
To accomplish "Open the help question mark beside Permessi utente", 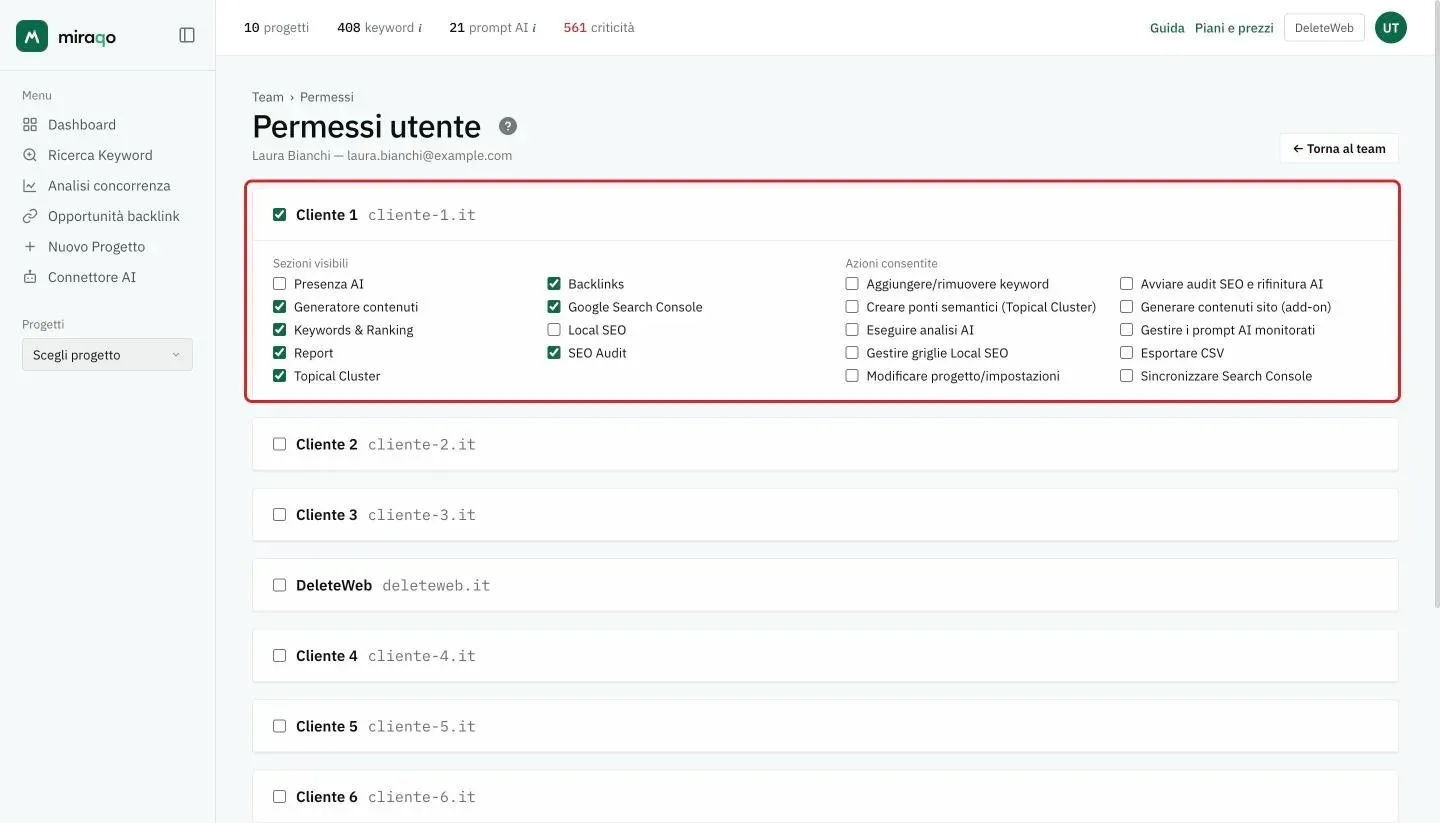I will tap(508, 126).
